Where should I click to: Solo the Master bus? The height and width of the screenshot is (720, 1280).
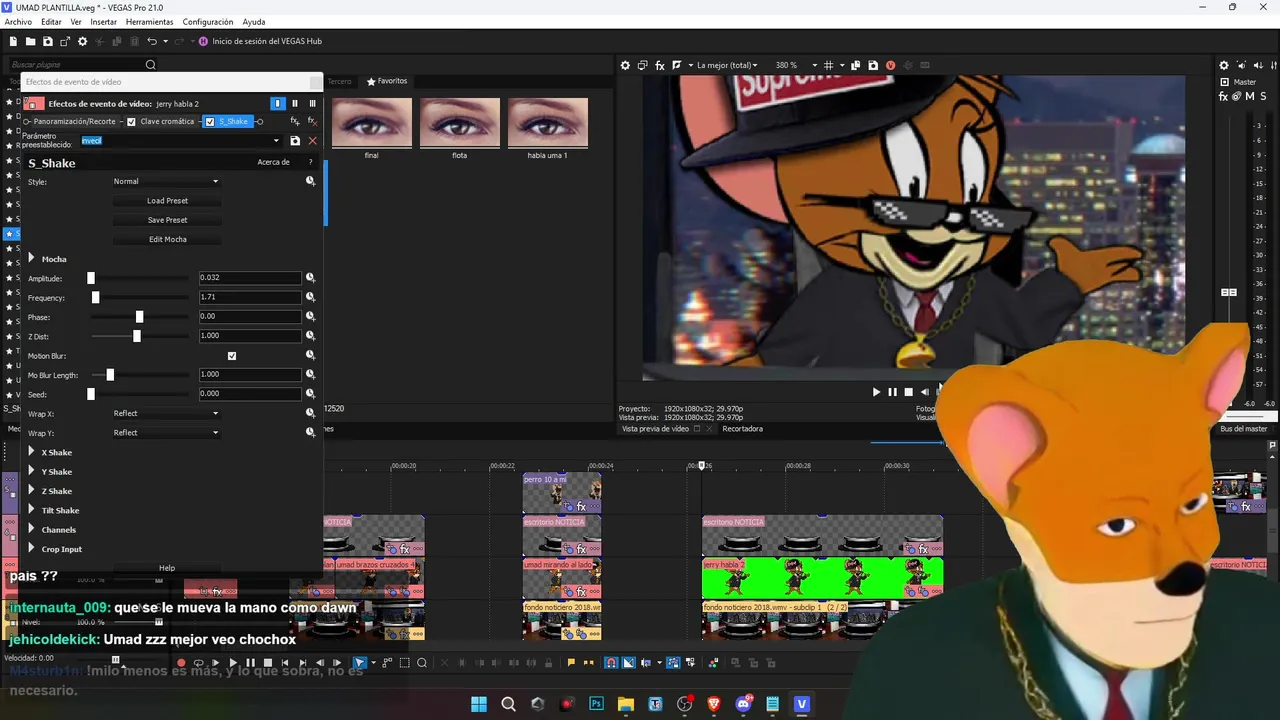click(1262, 97)
